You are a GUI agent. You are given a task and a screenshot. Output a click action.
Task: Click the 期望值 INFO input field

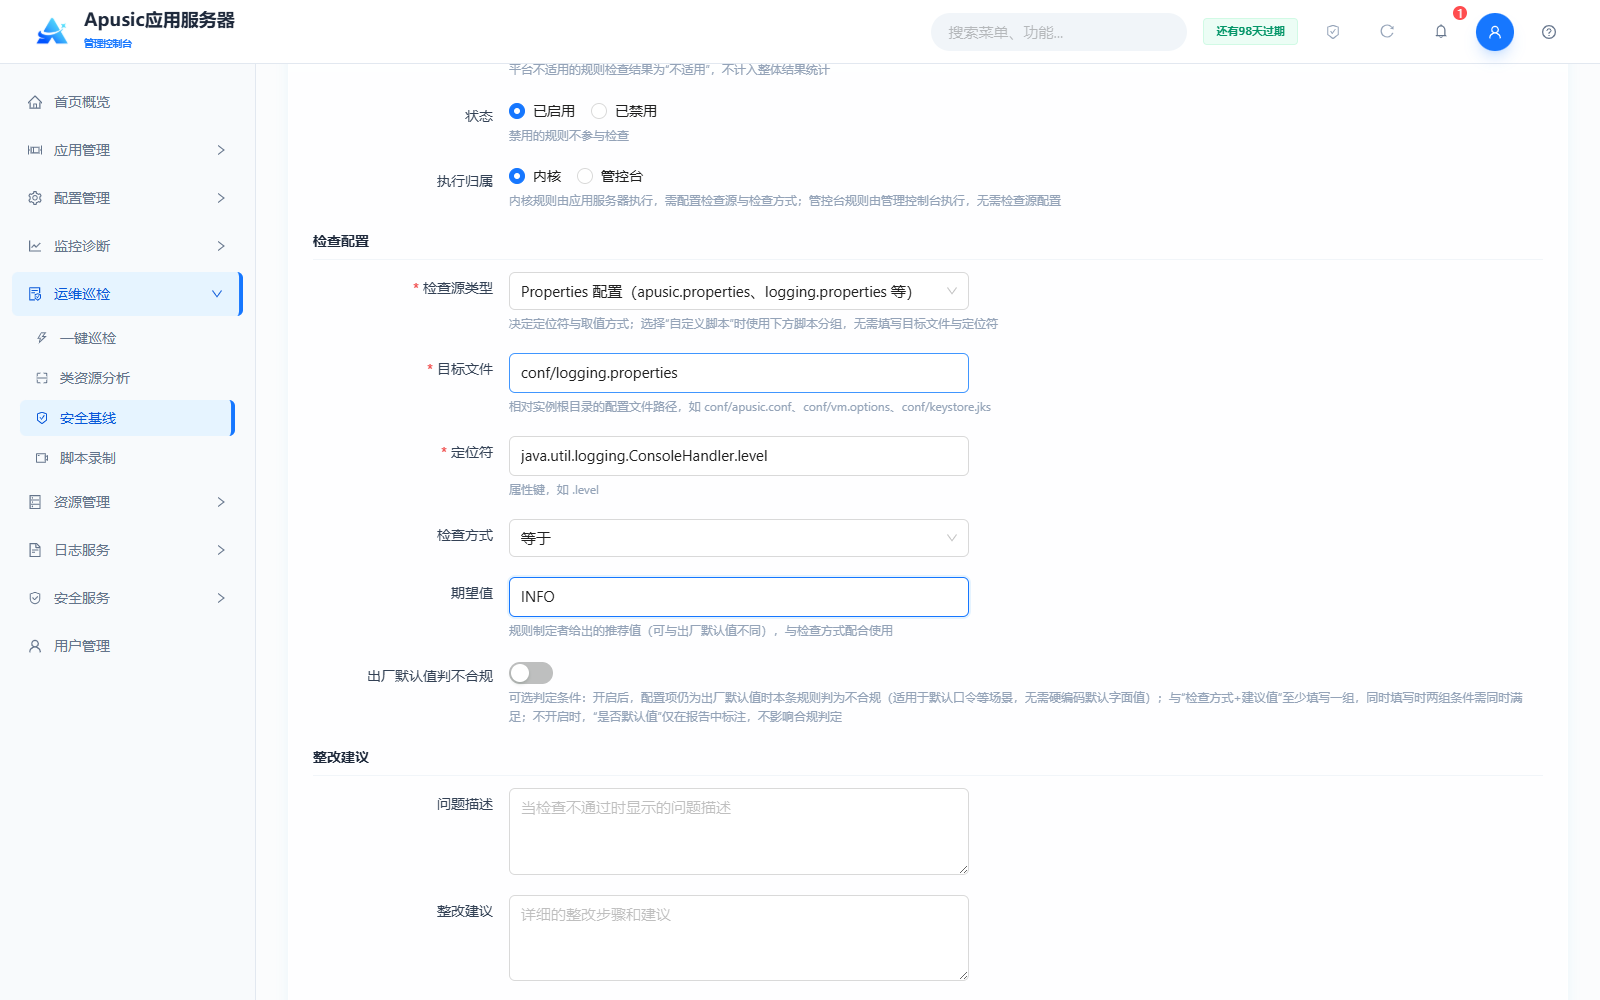[739, 597]
